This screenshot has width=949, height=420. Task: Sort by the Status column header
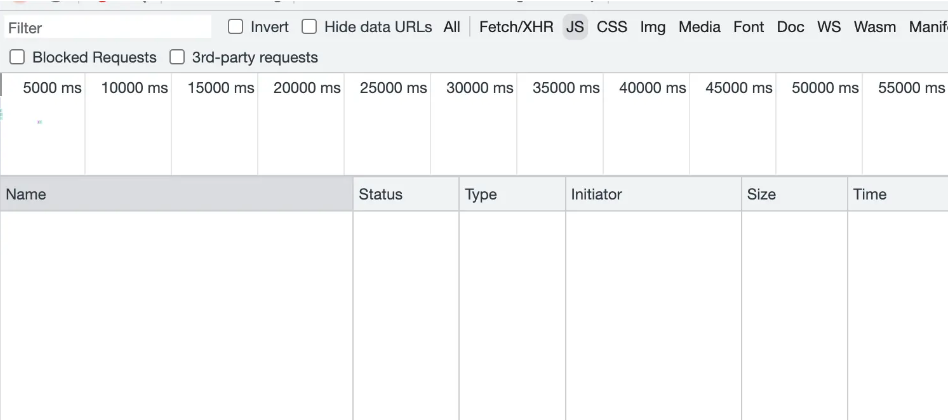(405, 195)
